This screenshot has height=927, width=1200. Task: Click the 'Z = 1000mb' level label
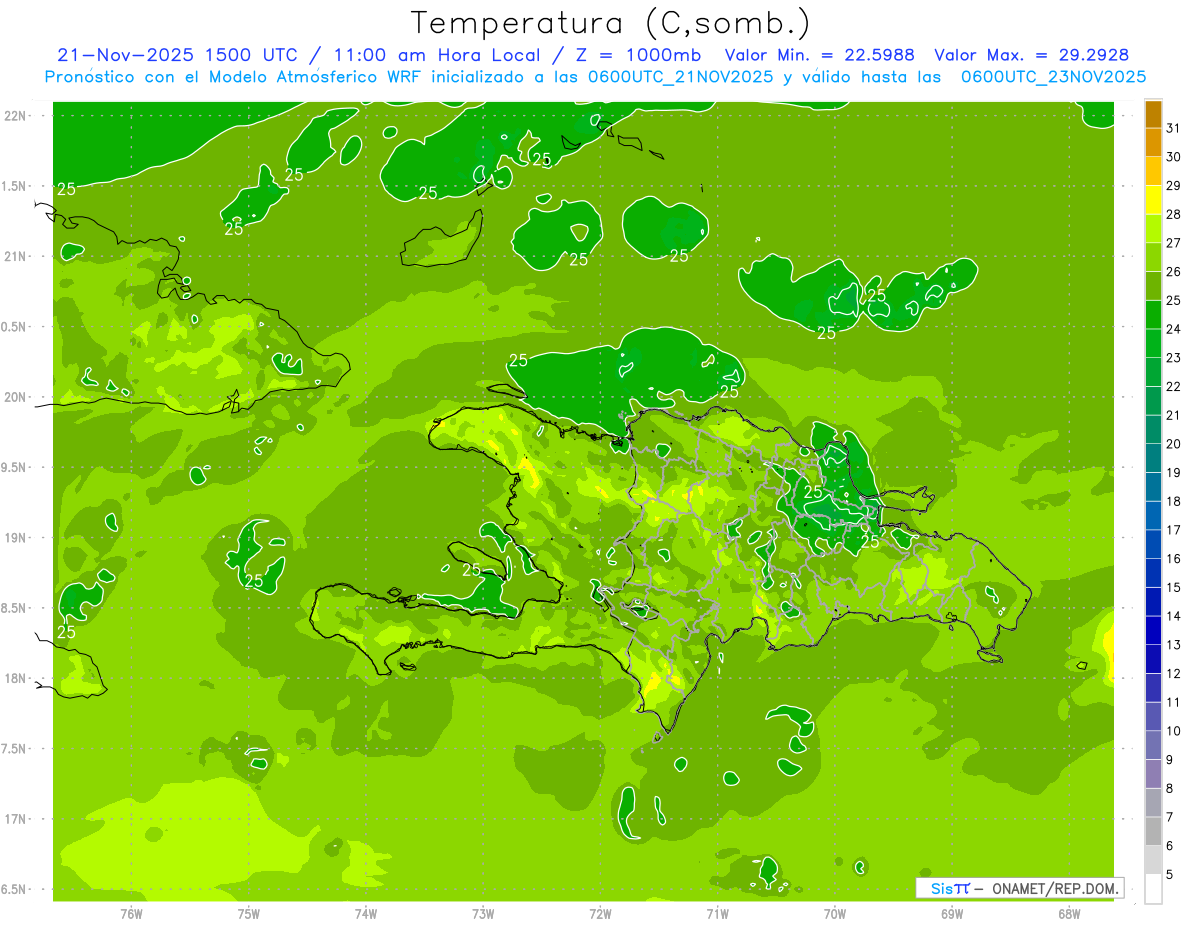[x=642, y=55]
